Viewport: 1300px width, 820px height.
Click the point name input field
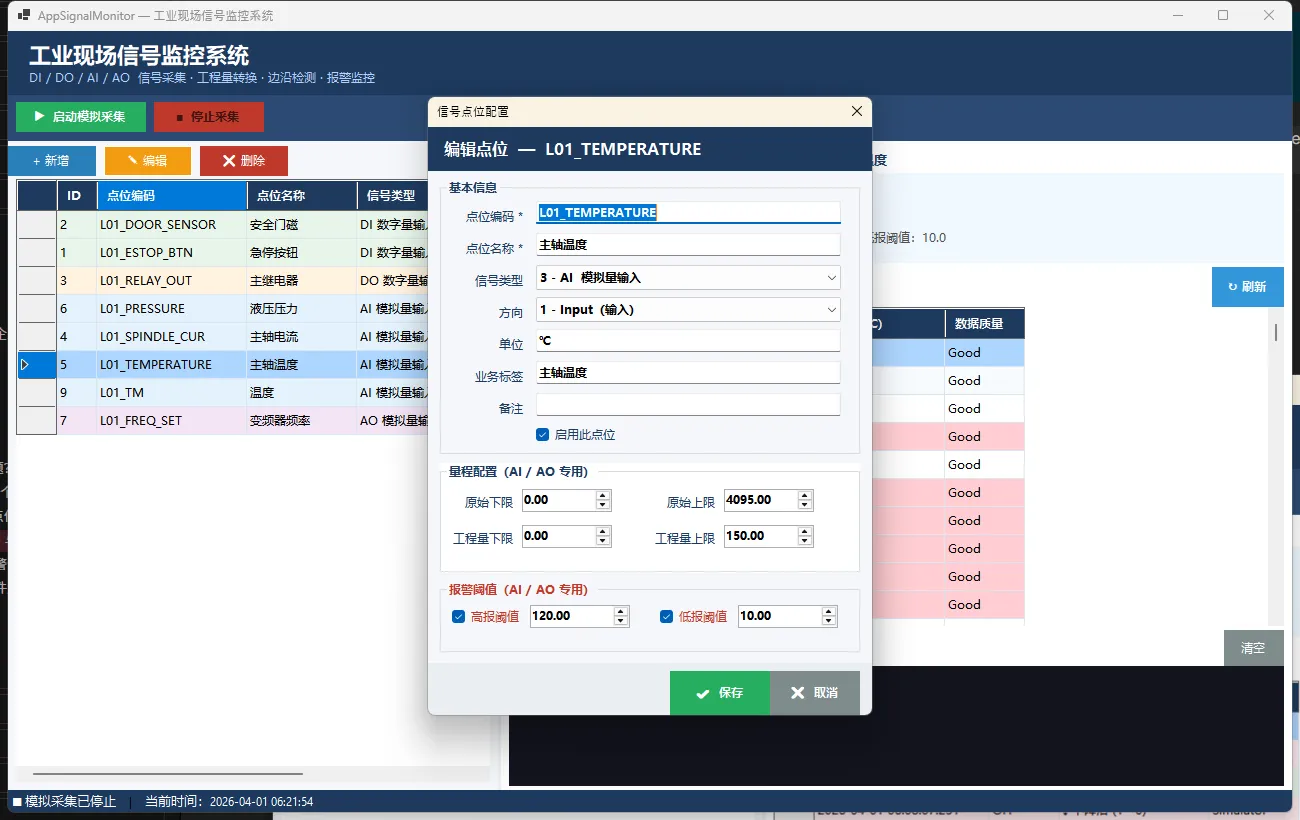[688, 246]
